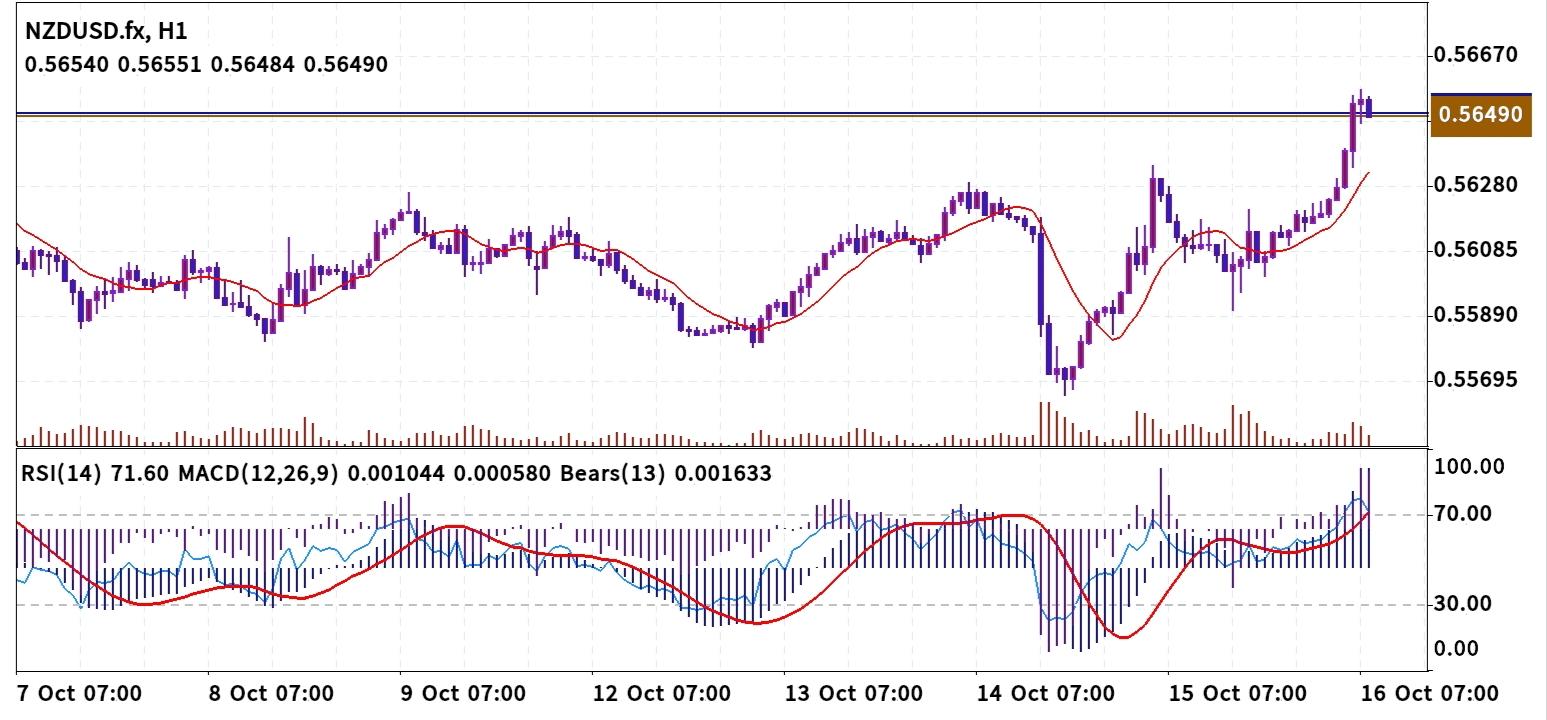The width and height of the screenshot is (1547, 720).
Task: Click the 100.00 indicator scale label
Action: [1470, 466]
